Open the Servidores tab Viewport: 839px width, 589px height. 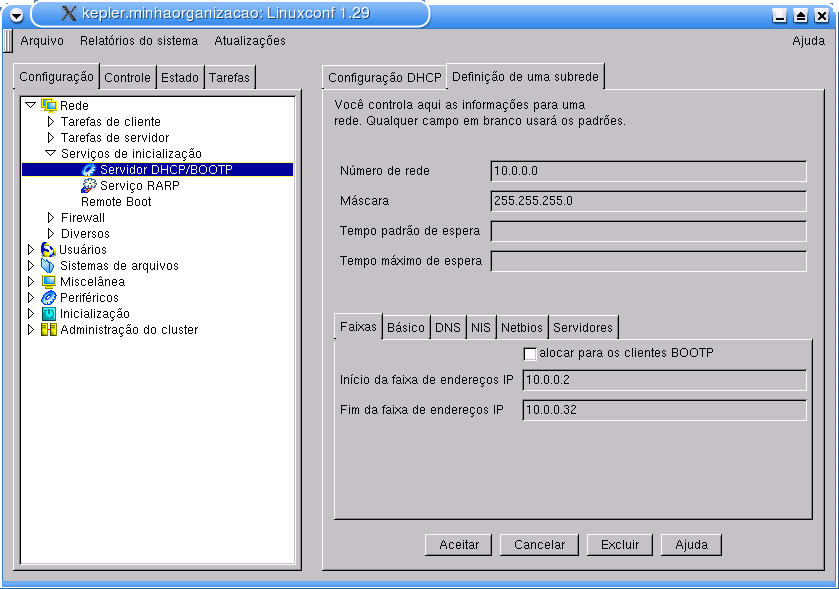583,327
